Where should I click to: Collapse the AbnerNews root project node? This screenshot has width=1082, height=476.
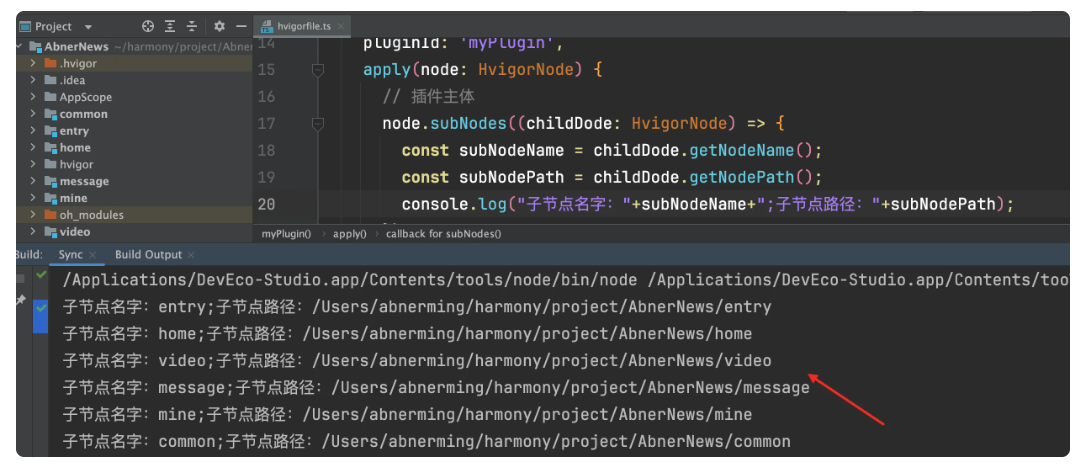pos(21,47)
